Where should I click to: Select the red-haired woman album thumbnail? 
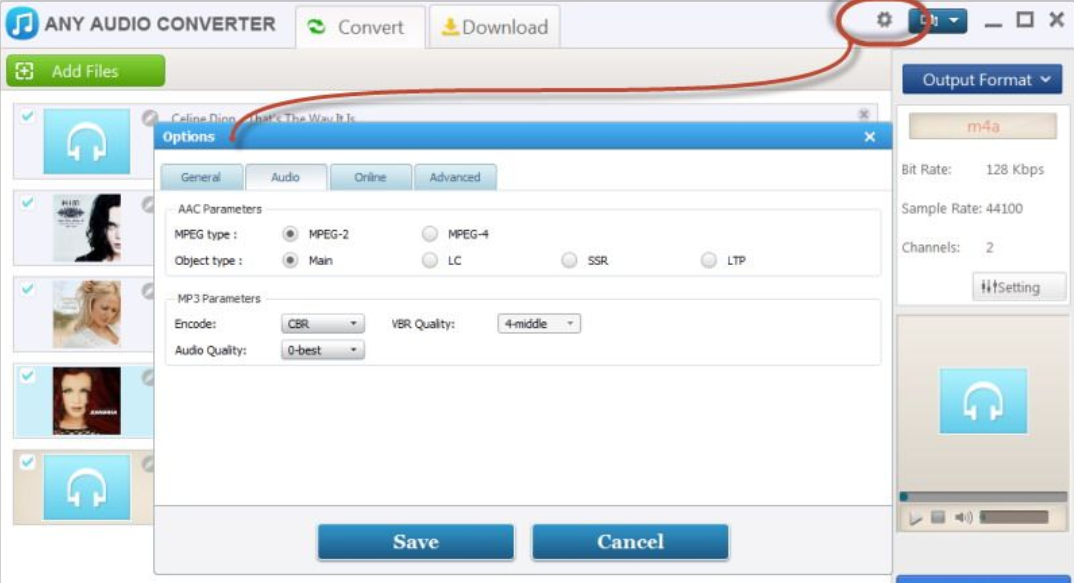click(87, 401)
